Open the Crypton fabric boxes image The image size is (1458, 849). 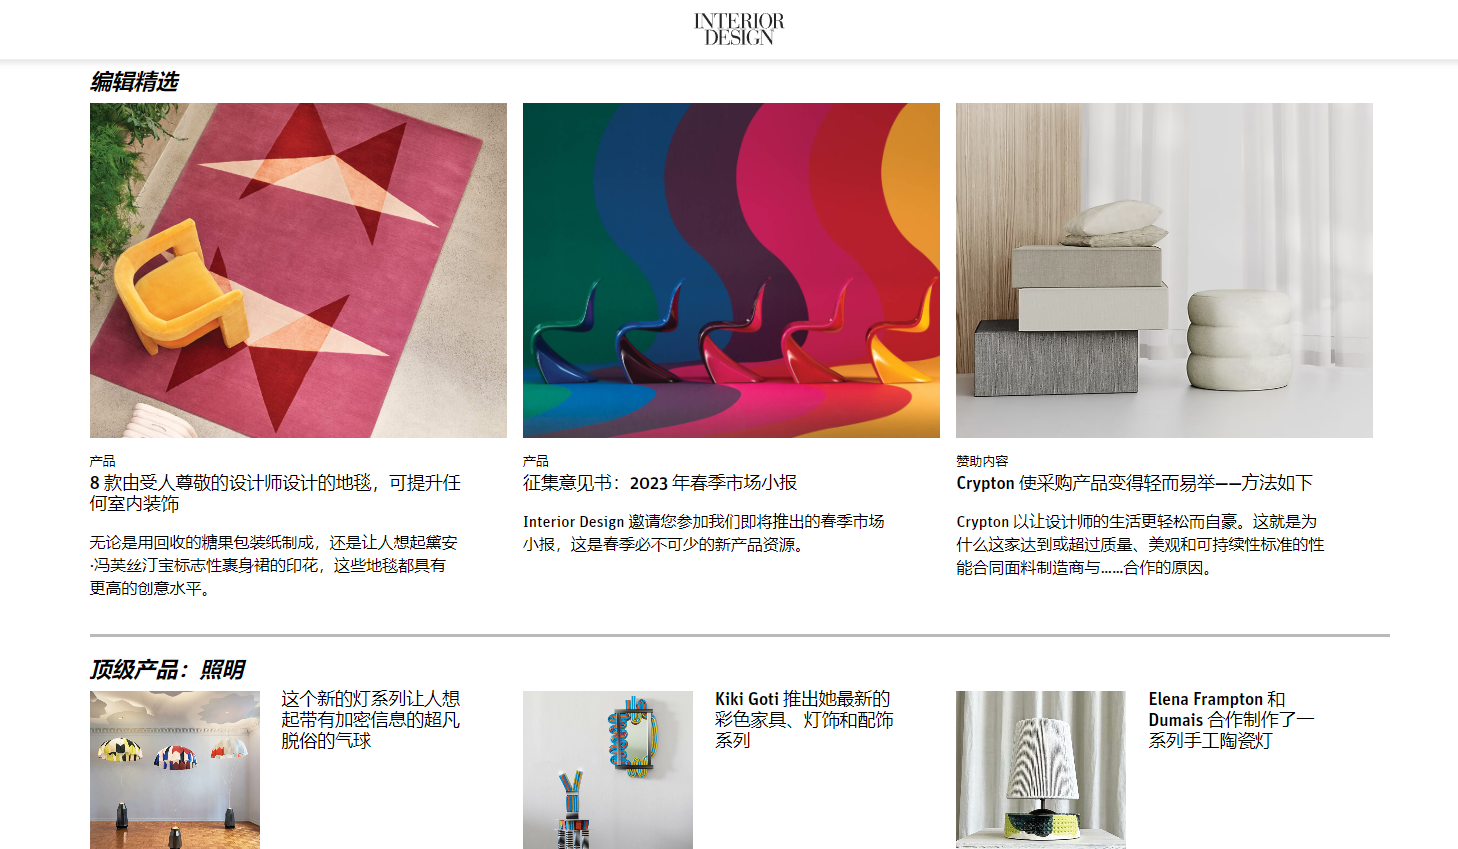click(1164, 270)
